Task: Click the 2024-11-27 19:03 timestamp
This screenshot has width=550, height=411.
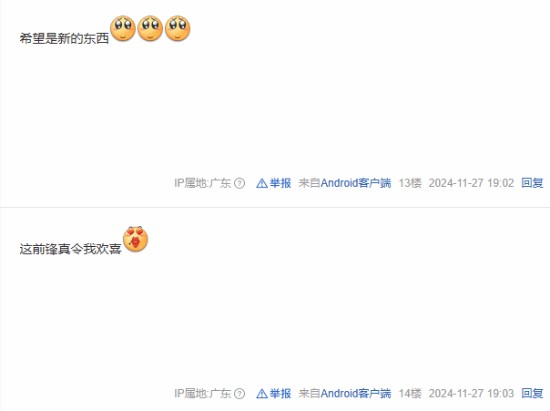Action: [x=471, y=393]
